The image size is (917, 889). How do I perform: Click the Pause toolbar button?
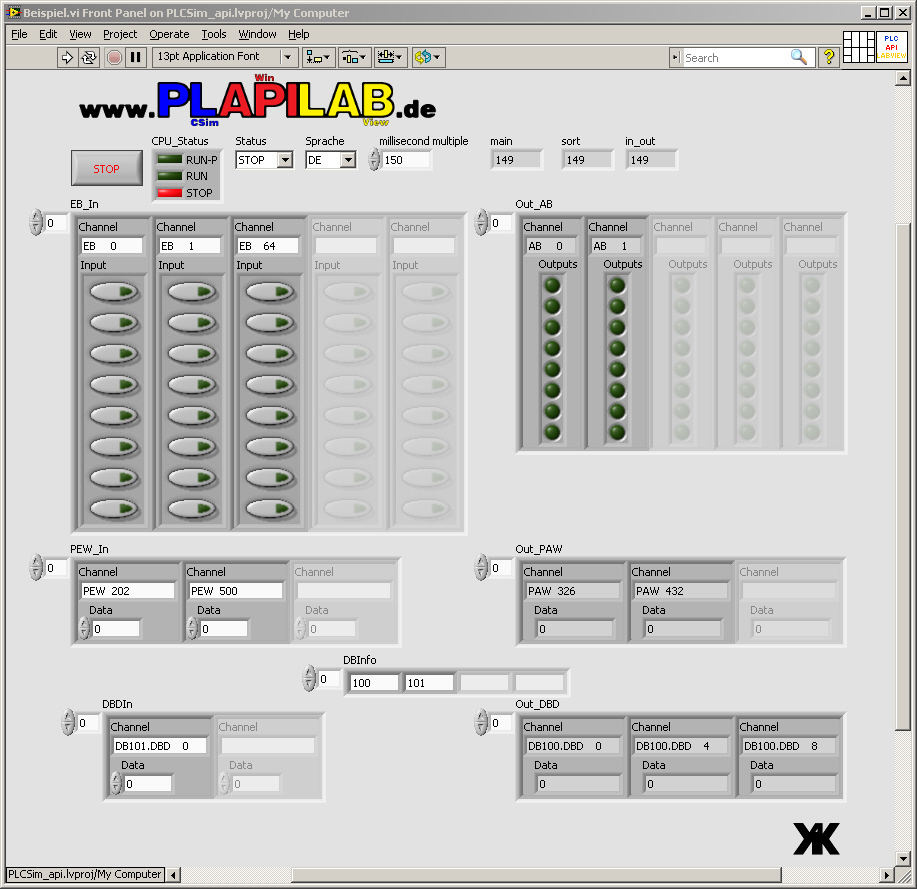point(136,57)
